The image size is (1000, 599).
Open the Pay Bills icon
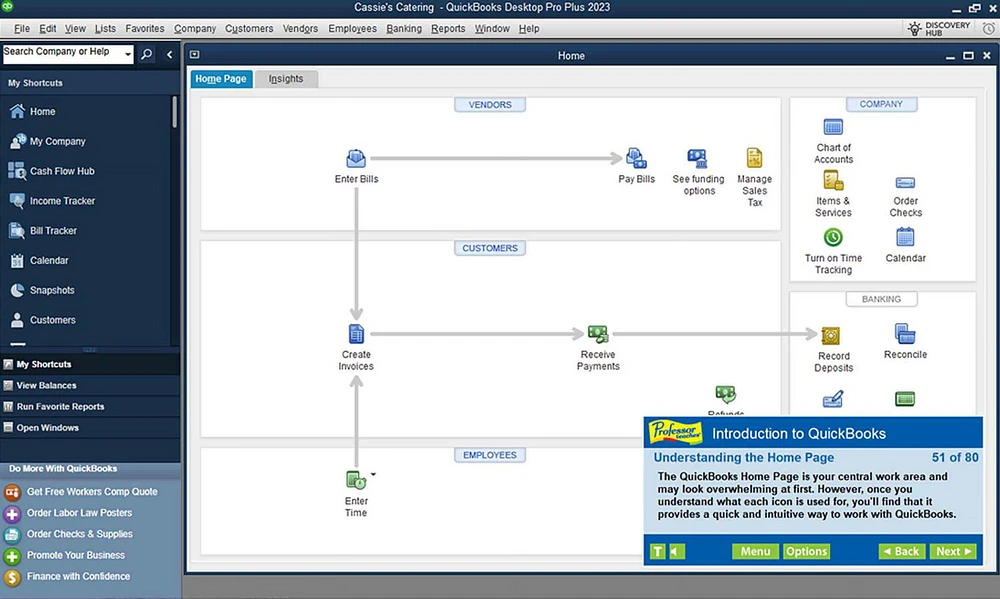click(636, 158)
